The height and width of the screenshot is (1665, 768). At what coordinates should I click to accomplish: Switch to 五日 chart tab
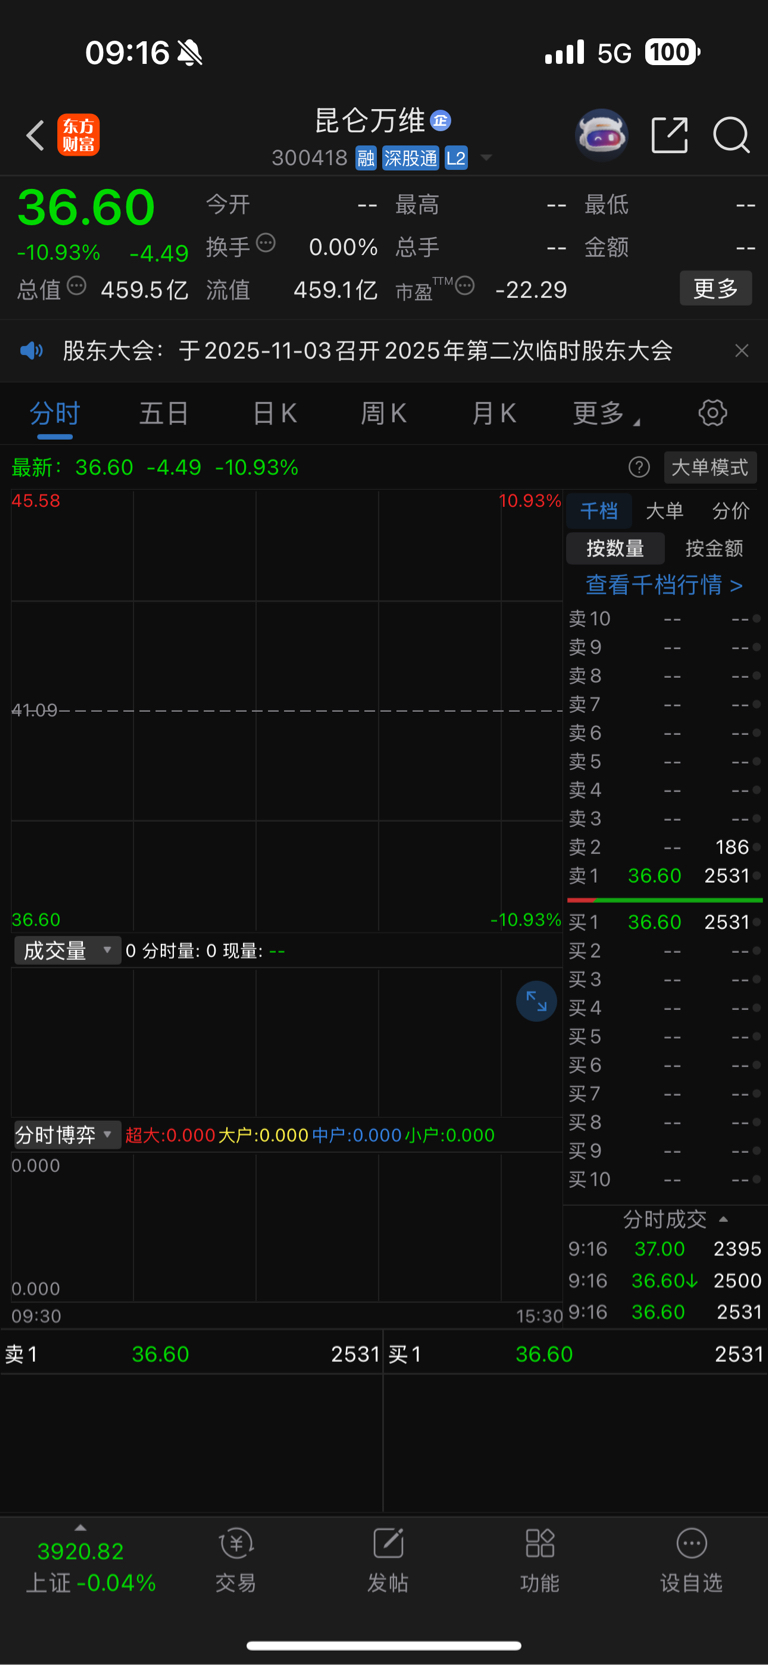164,413
